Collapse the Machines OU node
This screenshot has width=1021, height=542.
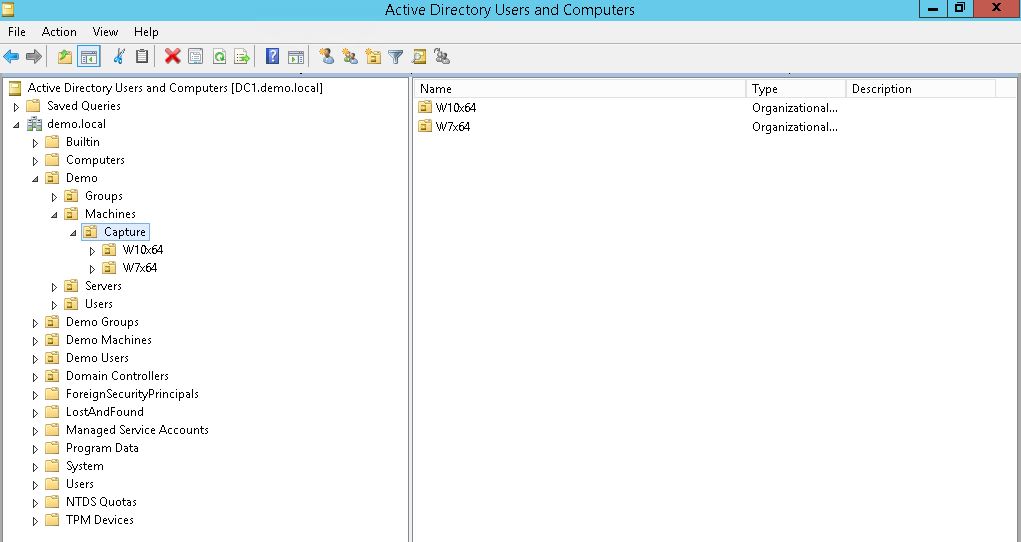54,214
